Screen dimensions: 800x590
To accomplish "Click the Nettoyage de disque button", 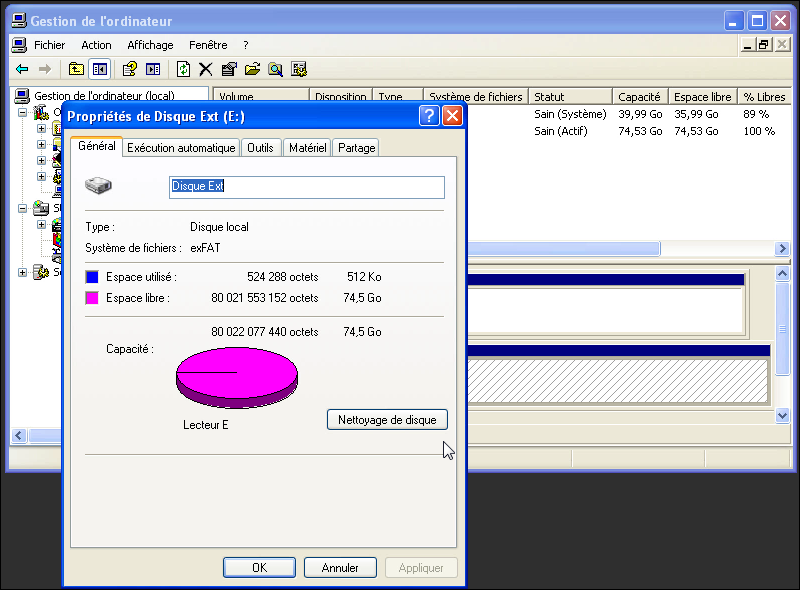I will click(387, 420).
